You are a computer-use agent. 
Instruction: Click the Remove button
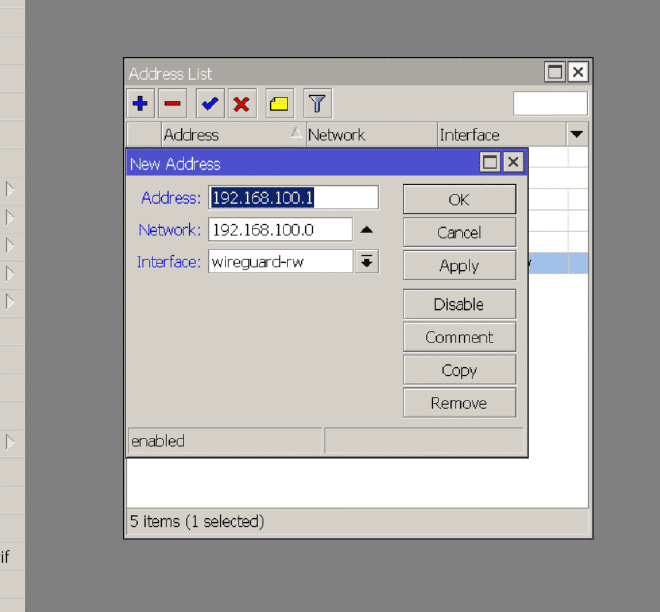[459, 403]
